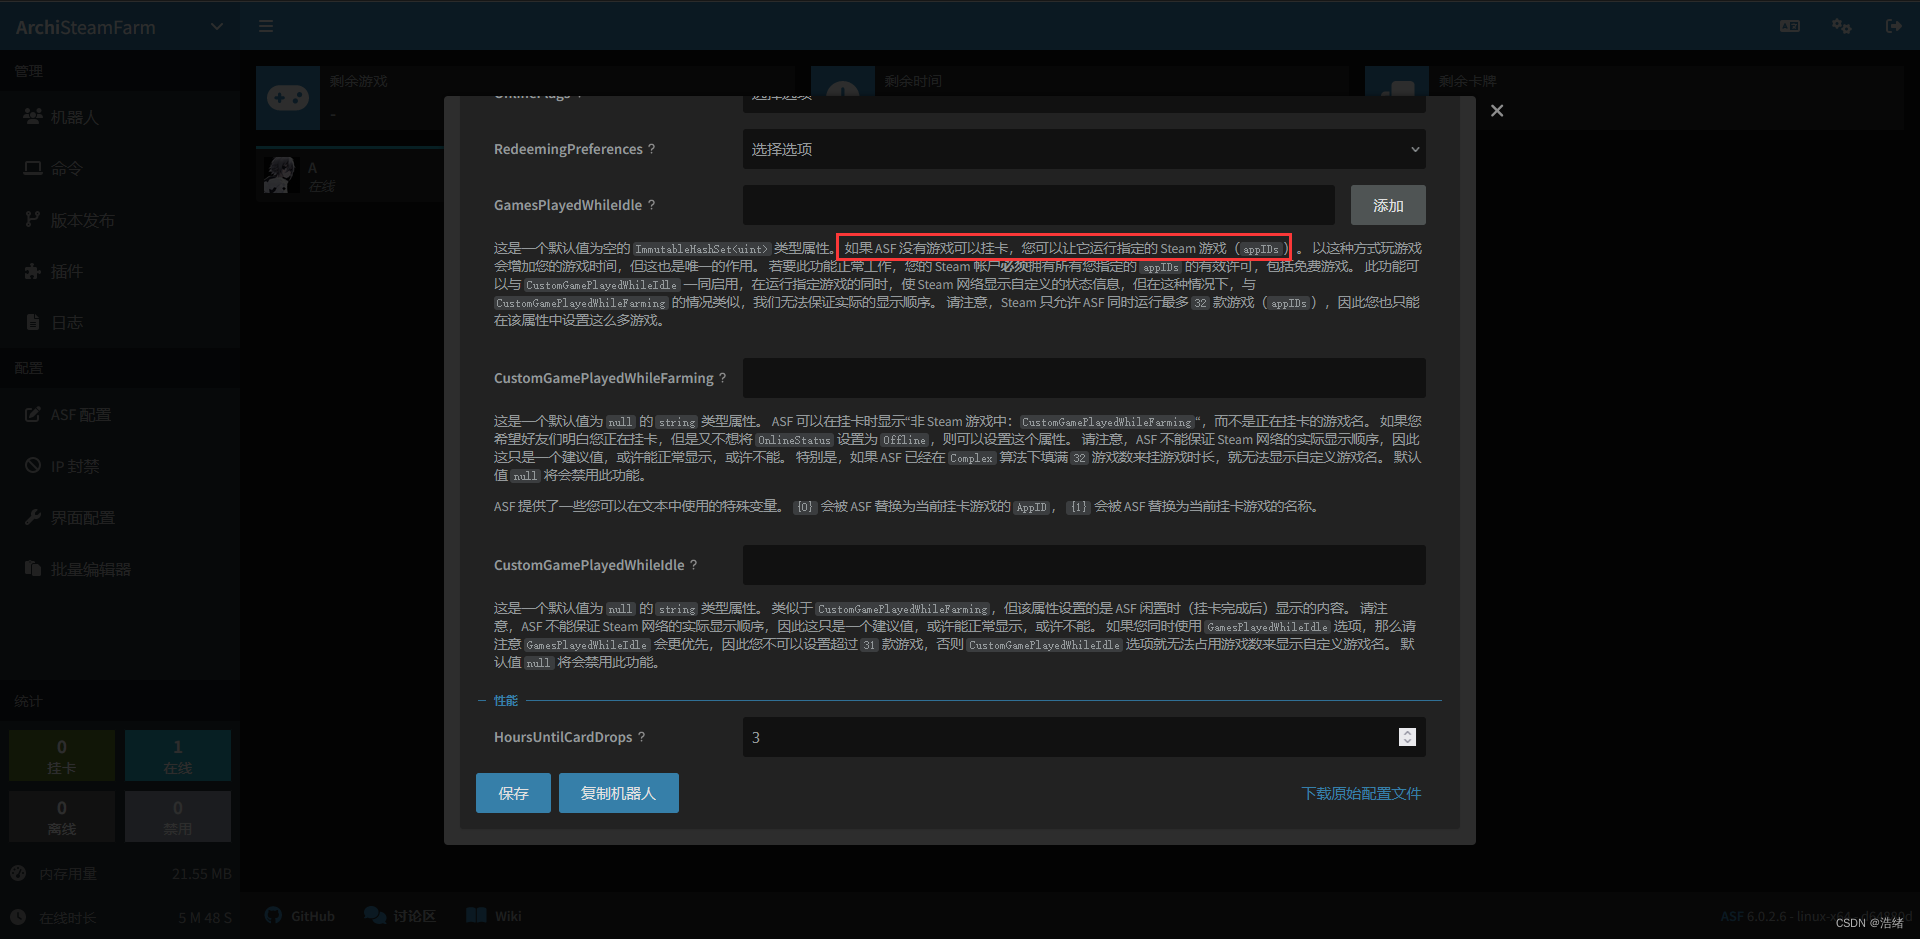
Task: Expand the ArchiSteamFarm title dropdown arrow
Action: tap(217, 27)
